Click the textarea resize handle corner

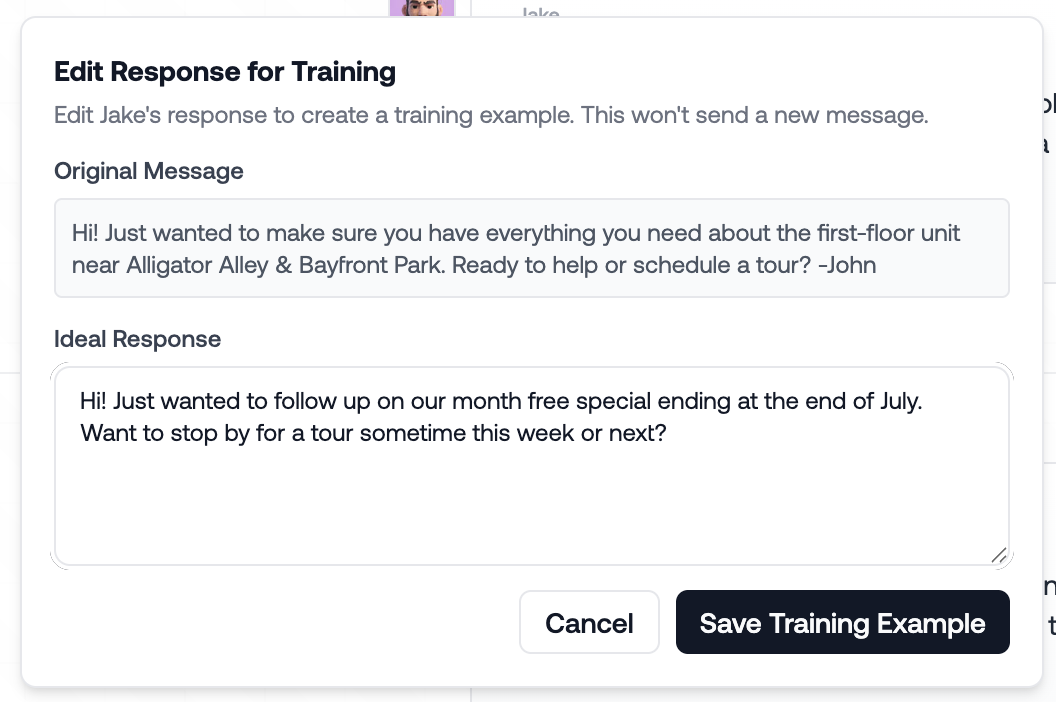(999, 555)
